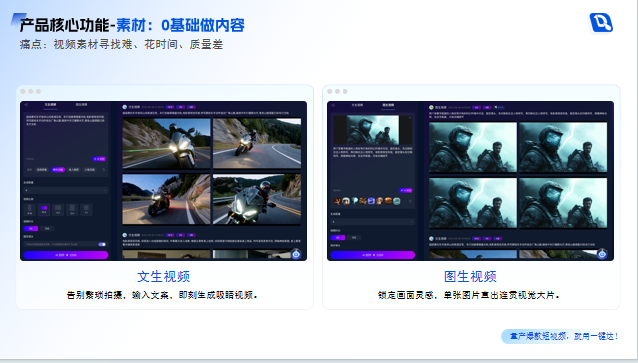Remove the uploaded soldier reference image
Viewport: 638px width, 363px height.
pos(410,118)
